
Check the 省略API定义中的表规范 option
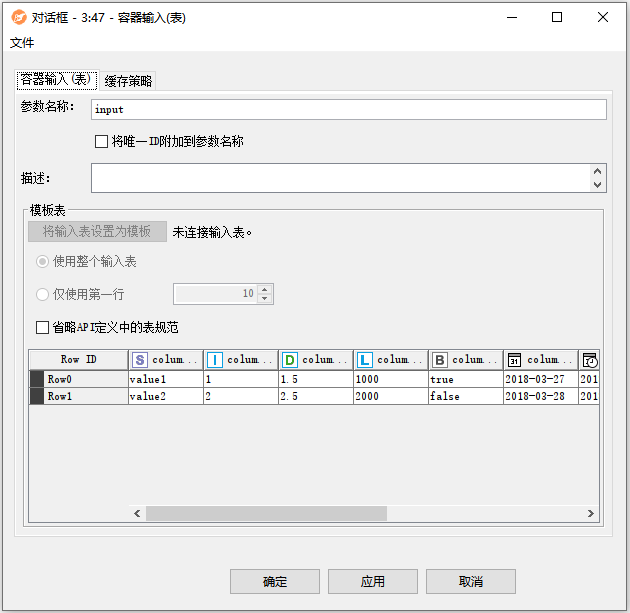(42, 327)
